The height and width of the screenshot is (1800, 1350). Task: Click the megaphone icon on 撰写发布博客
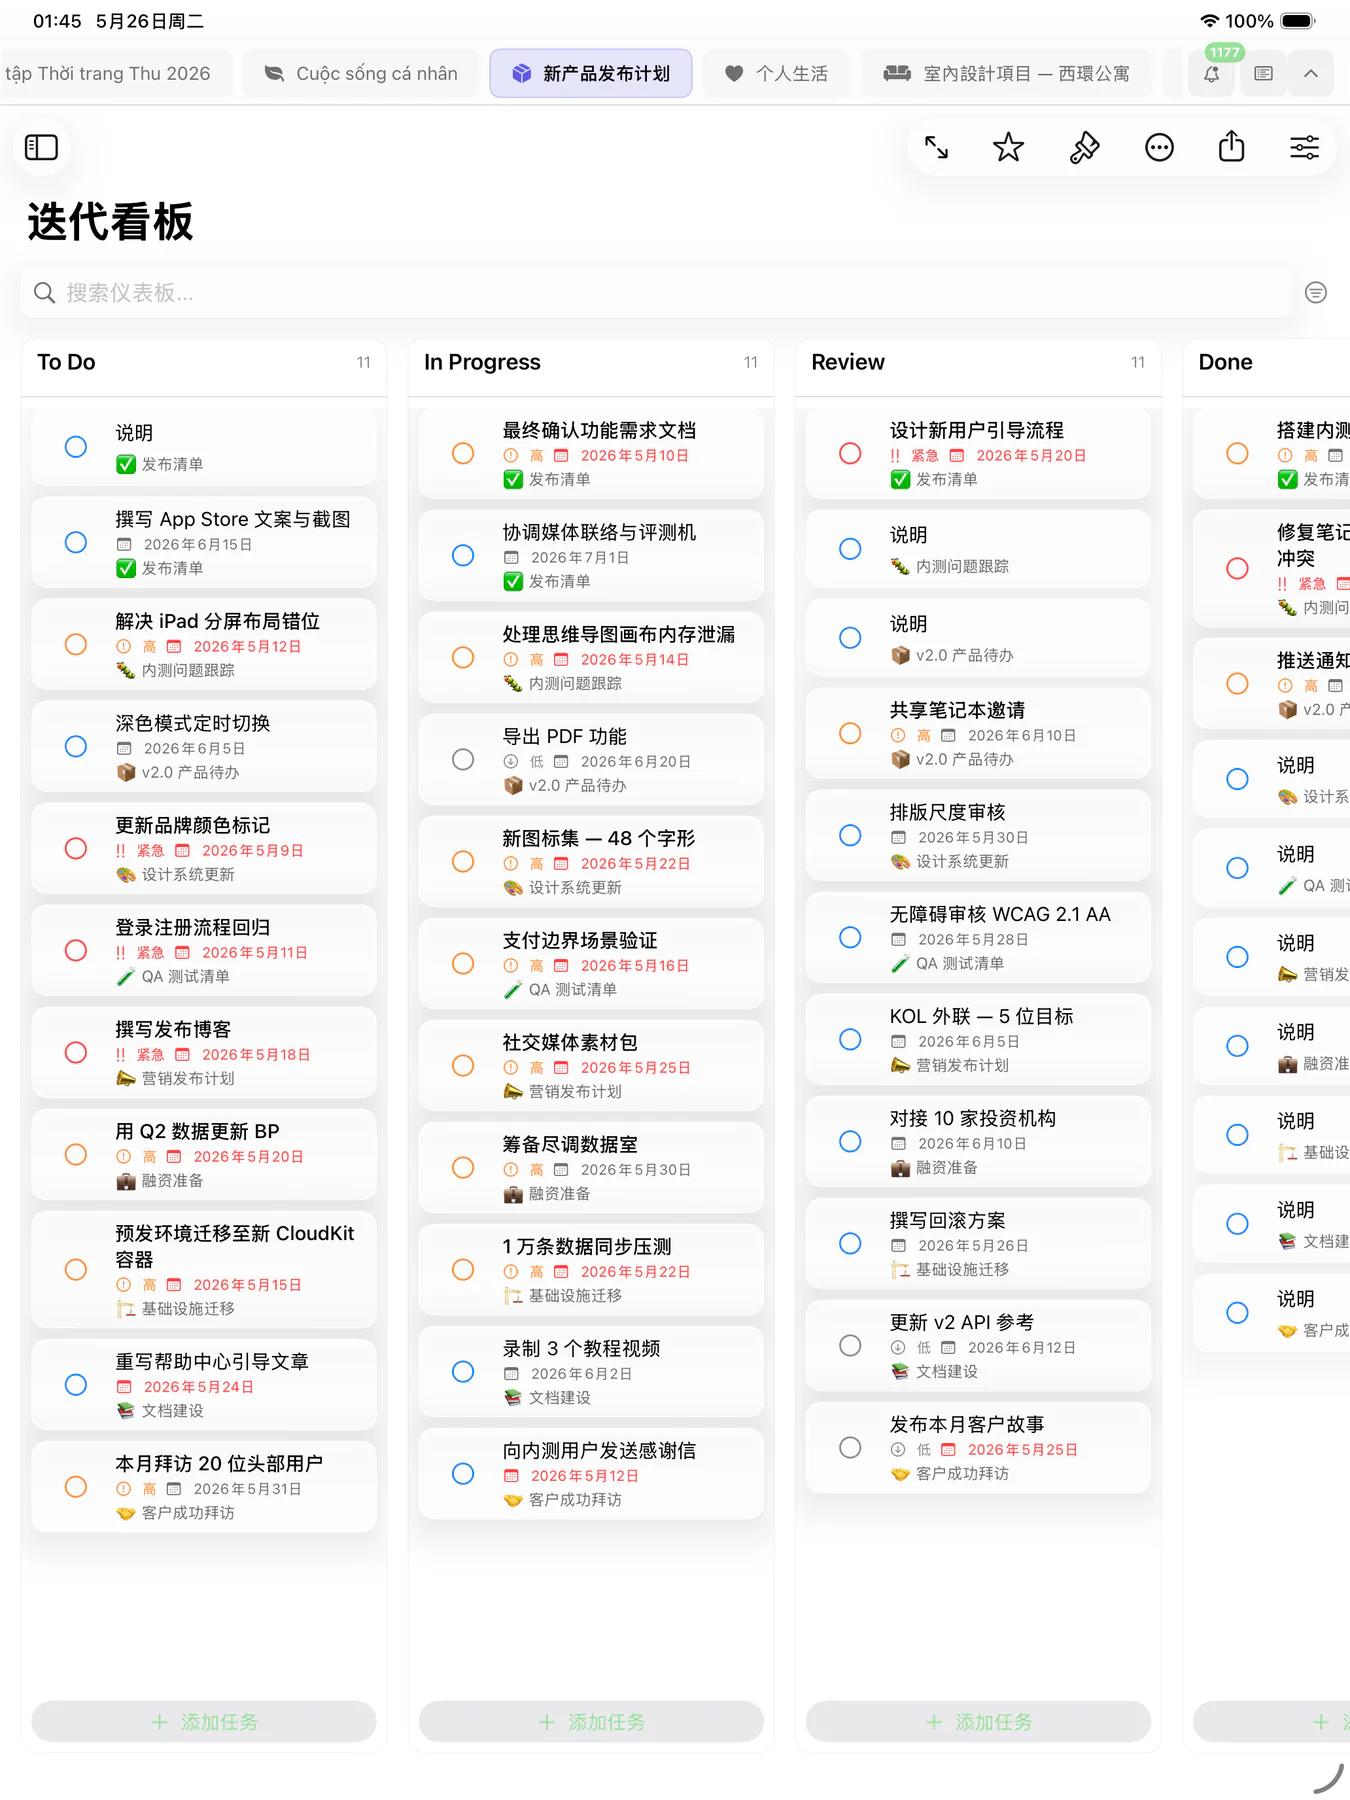coord(125,1078)
